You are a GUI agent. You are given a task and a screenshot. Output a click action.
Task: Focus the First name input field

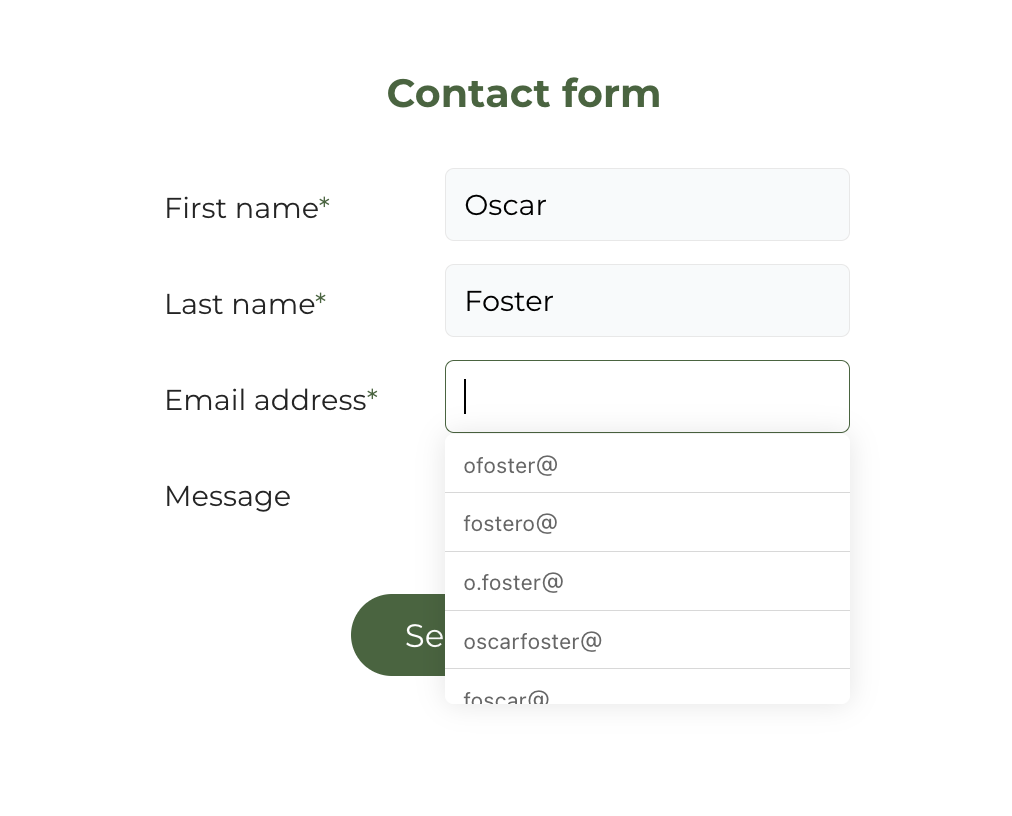(x=647, y=205)
